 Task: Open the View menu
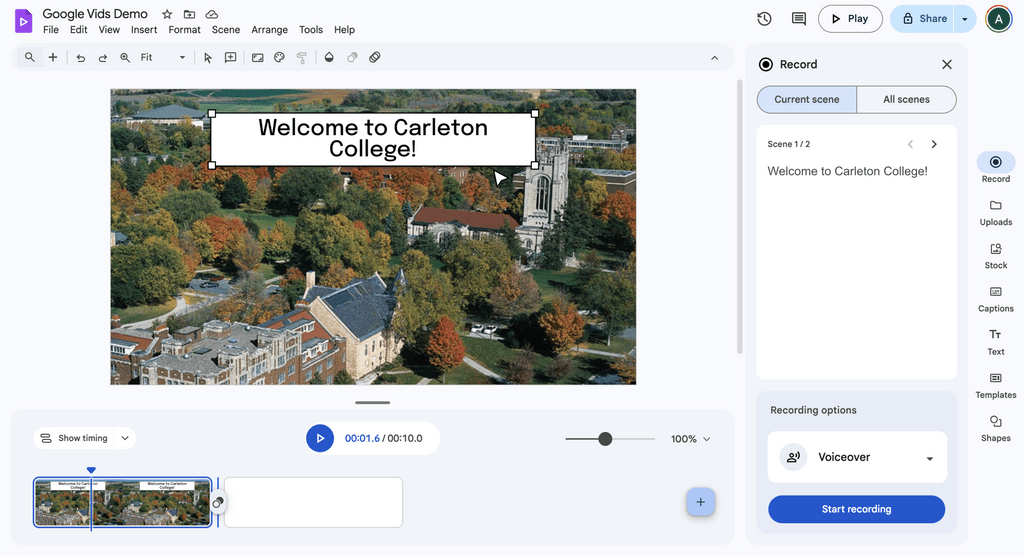tap(109, 29)
